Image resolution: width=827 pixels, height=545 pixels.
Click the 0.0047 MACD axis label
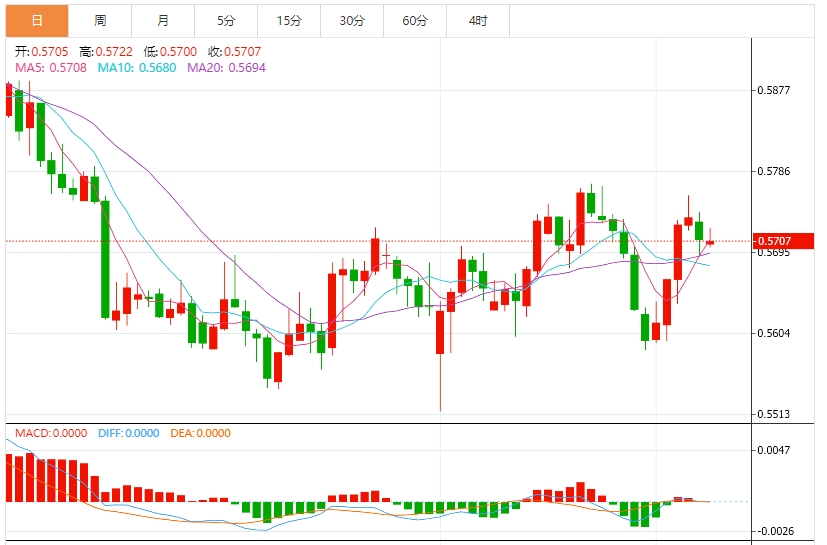pos(774,450)
